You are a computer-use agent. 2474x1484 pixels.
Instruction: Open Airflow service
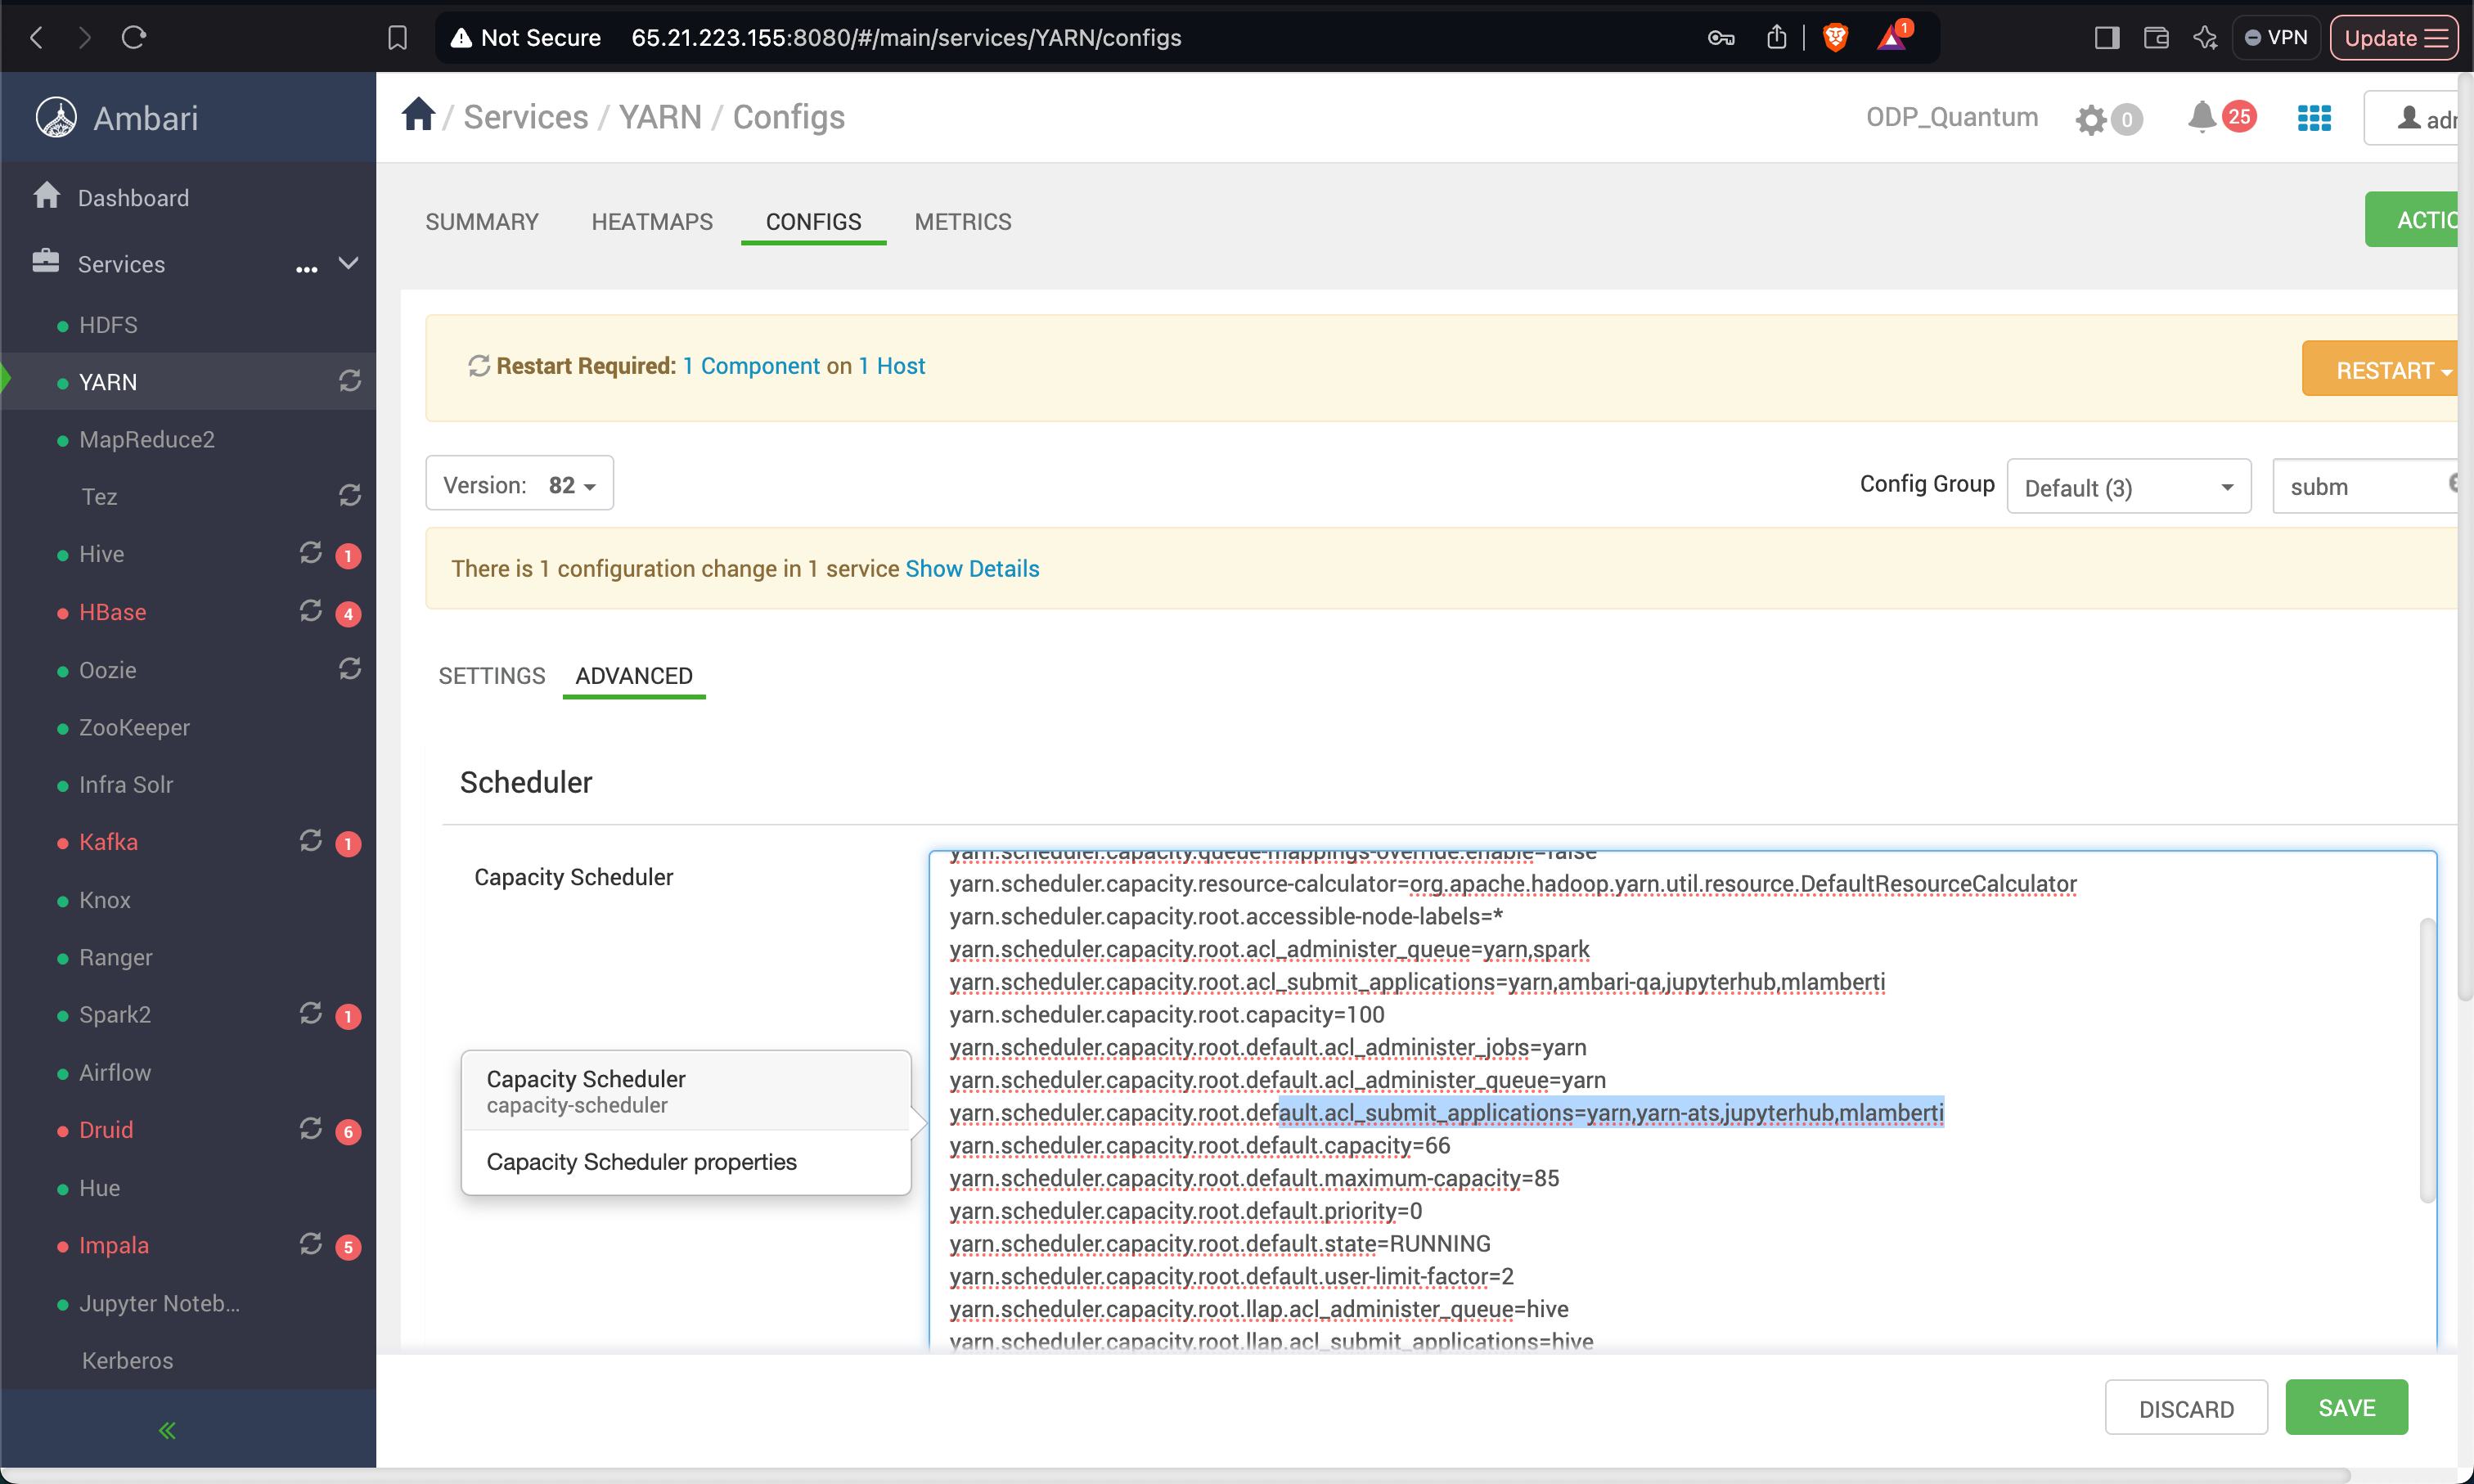coord(115,1072)
